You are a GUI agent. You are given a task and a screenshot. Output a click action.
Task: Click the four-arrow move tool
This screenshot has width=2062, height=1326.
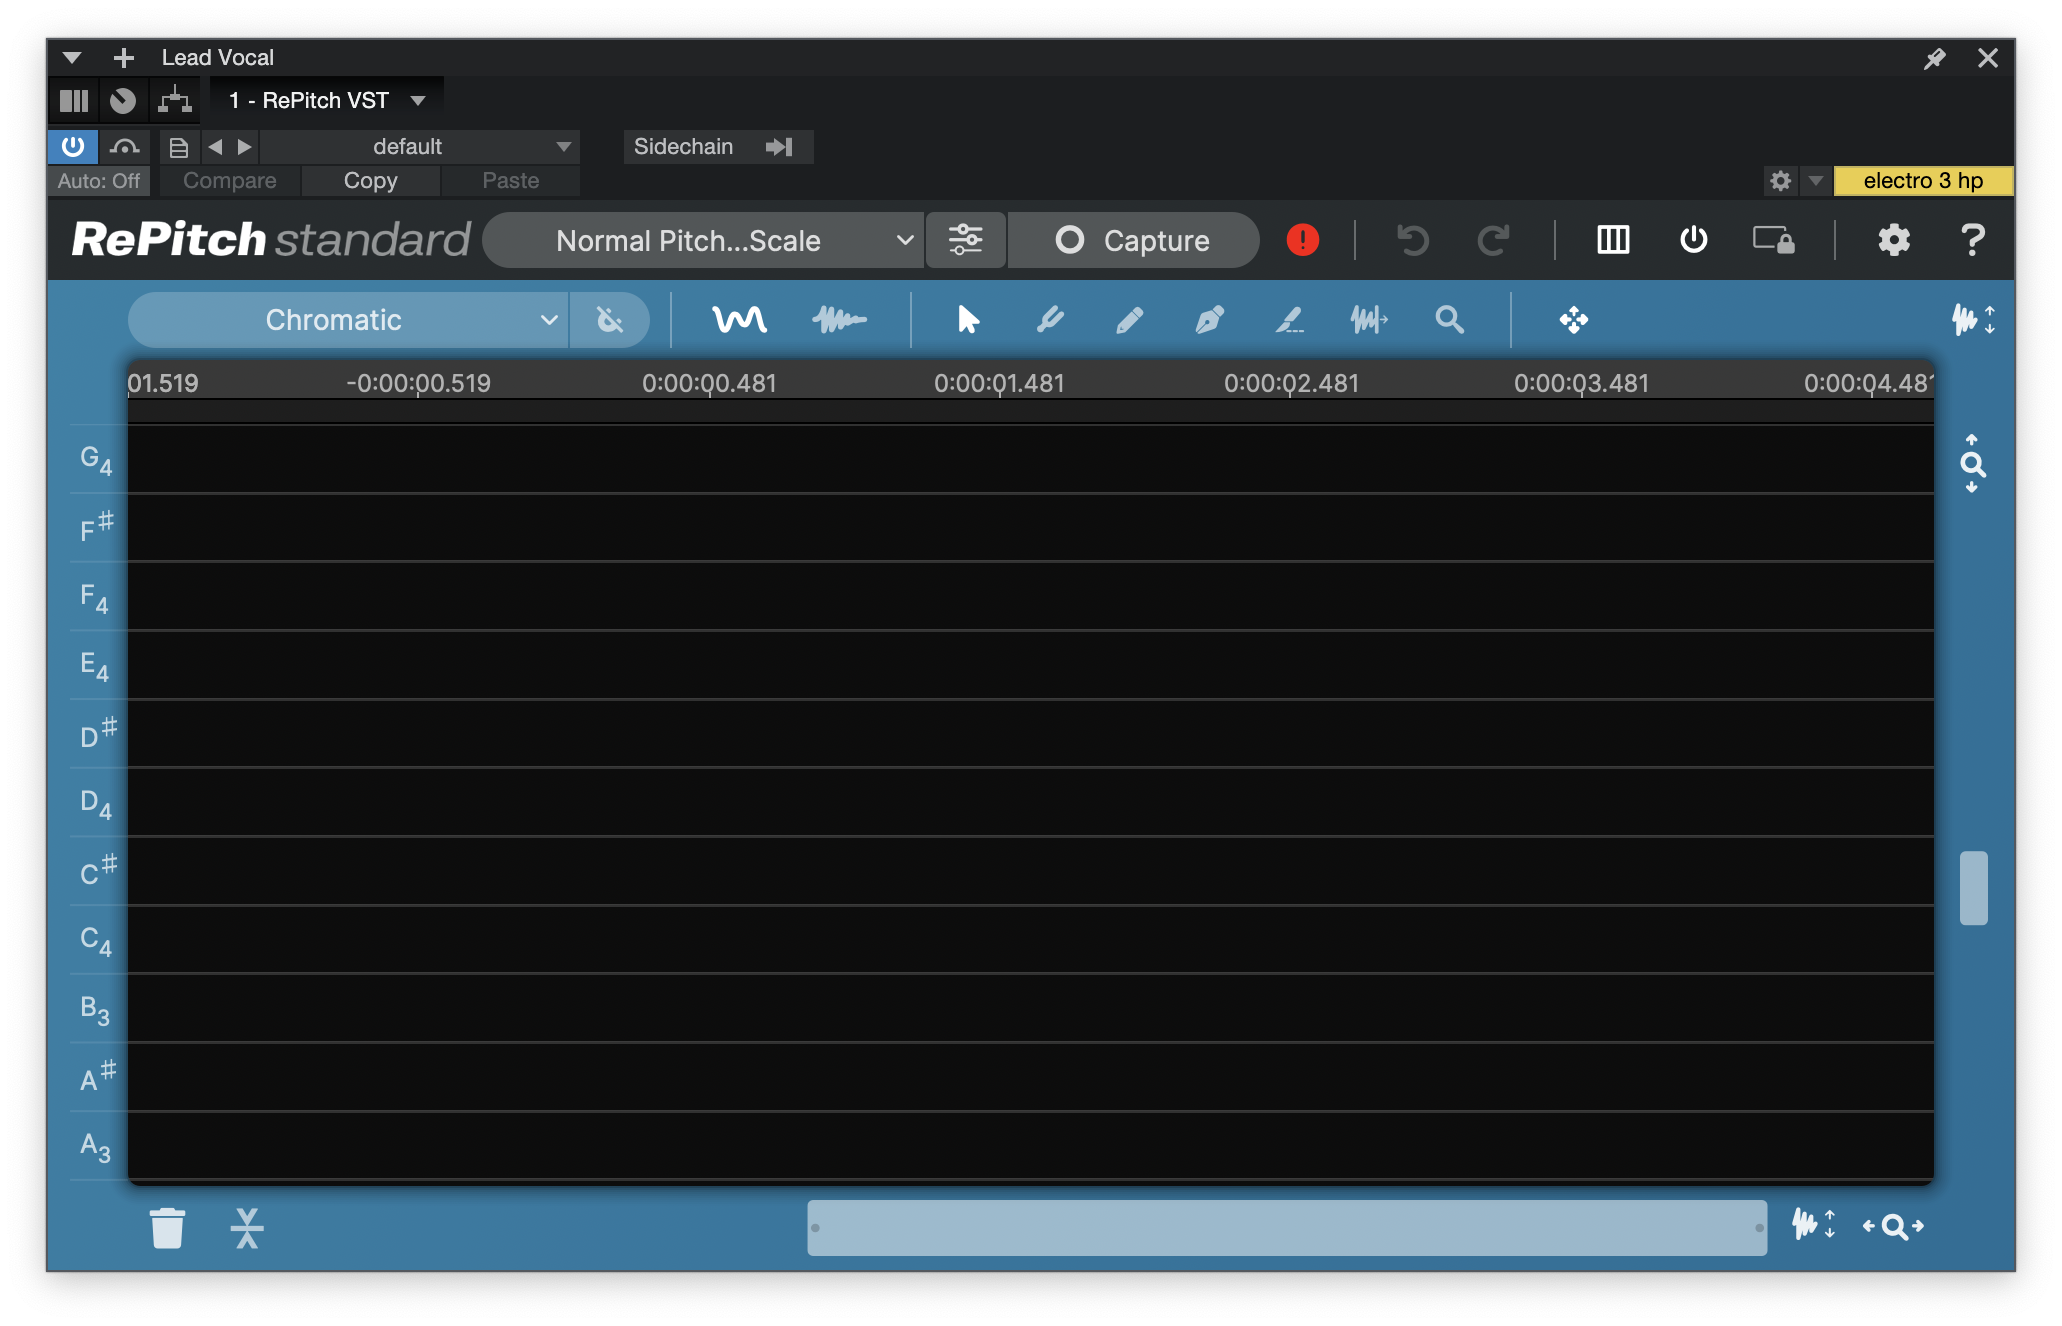1573,320
